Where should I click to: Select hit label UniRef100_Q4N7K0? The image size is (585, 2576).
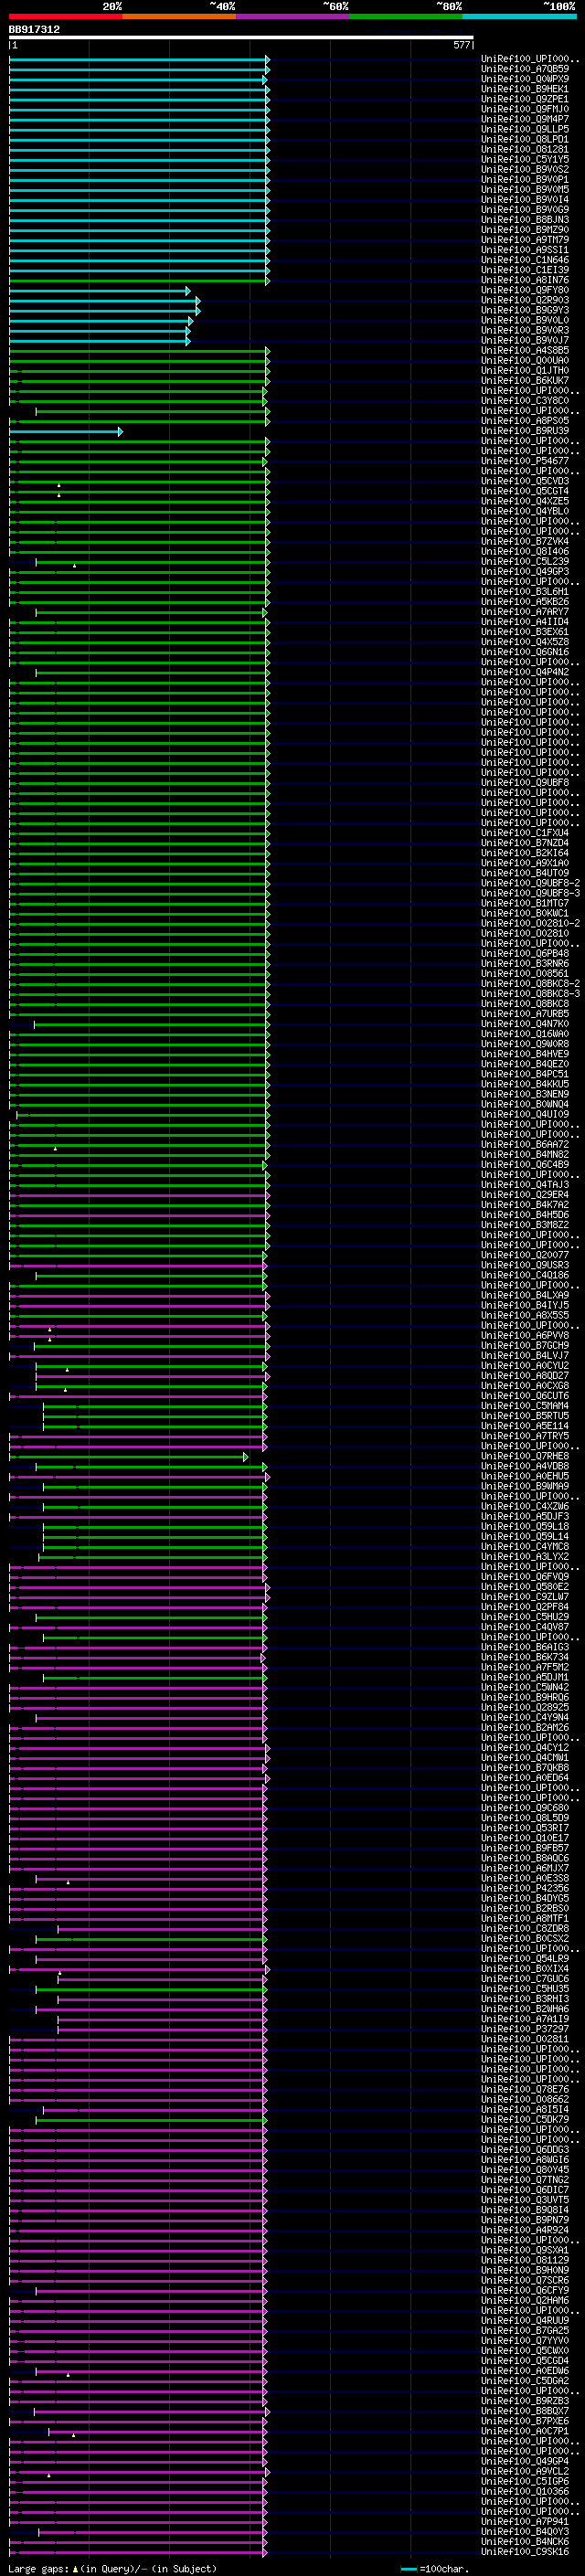(x=525, y=1024)
